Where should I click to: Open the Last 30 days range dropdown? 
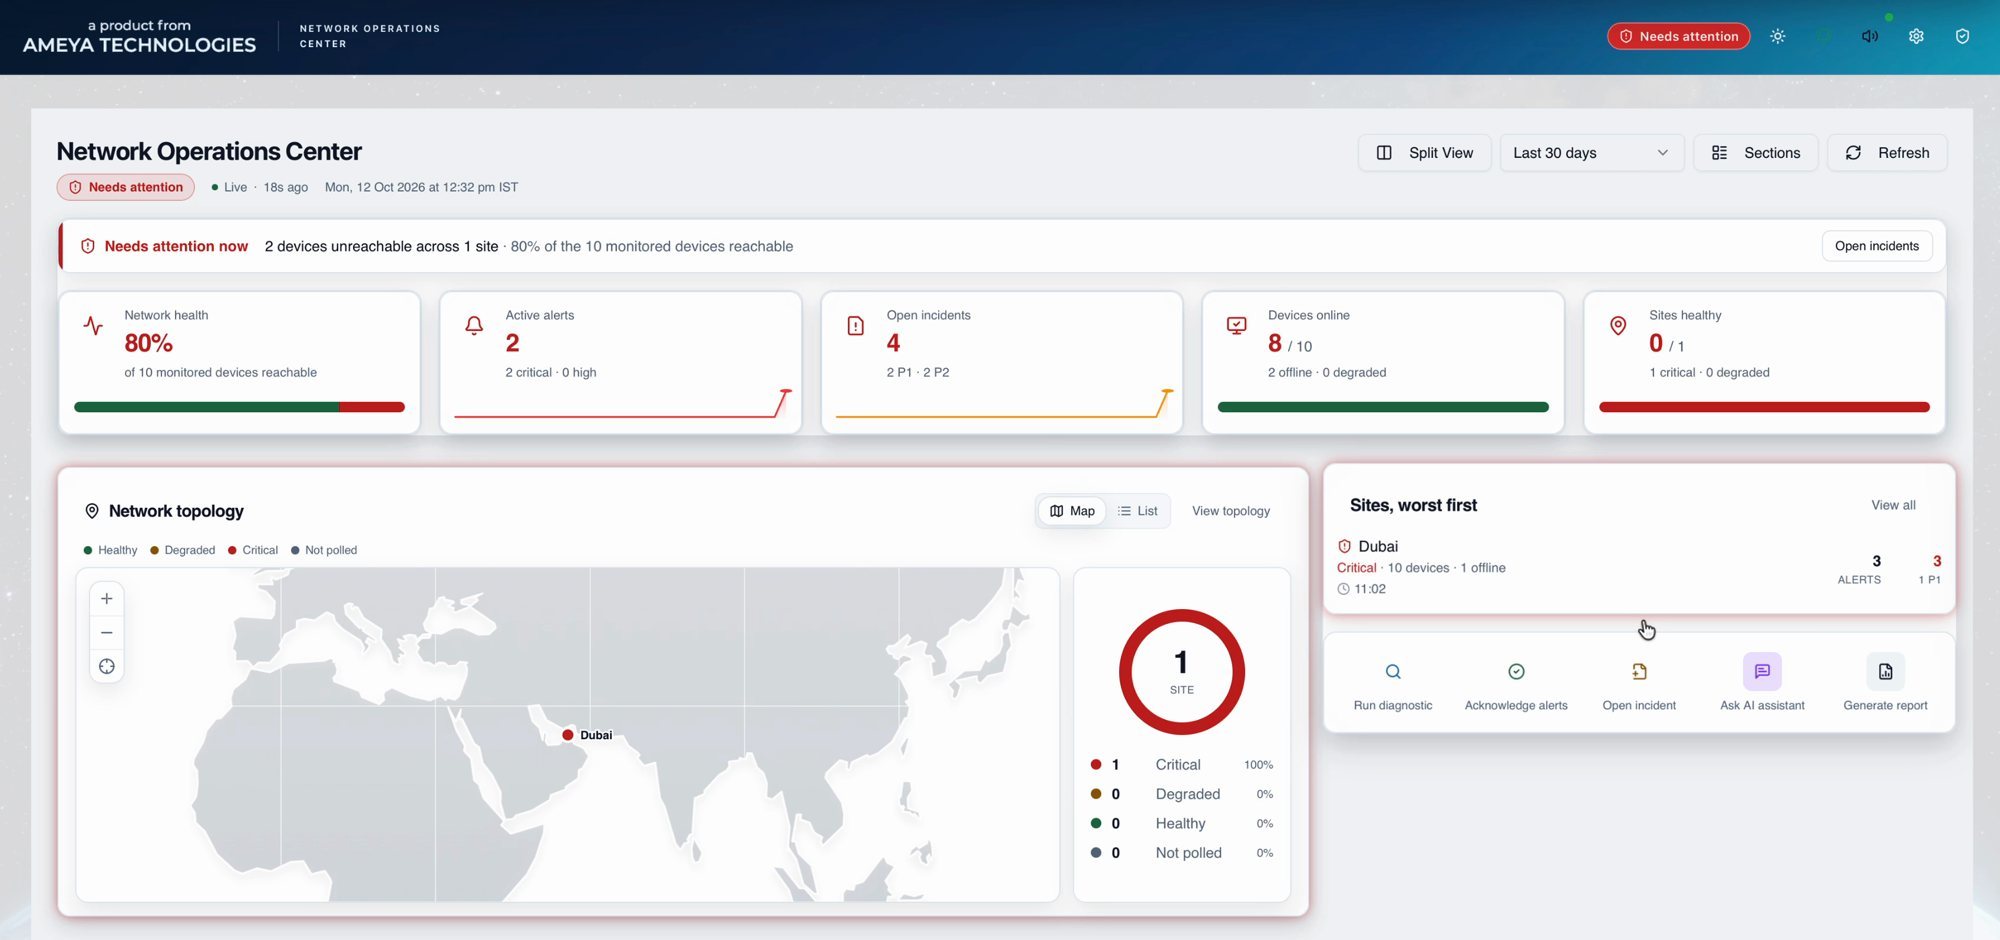point(1591,153)
